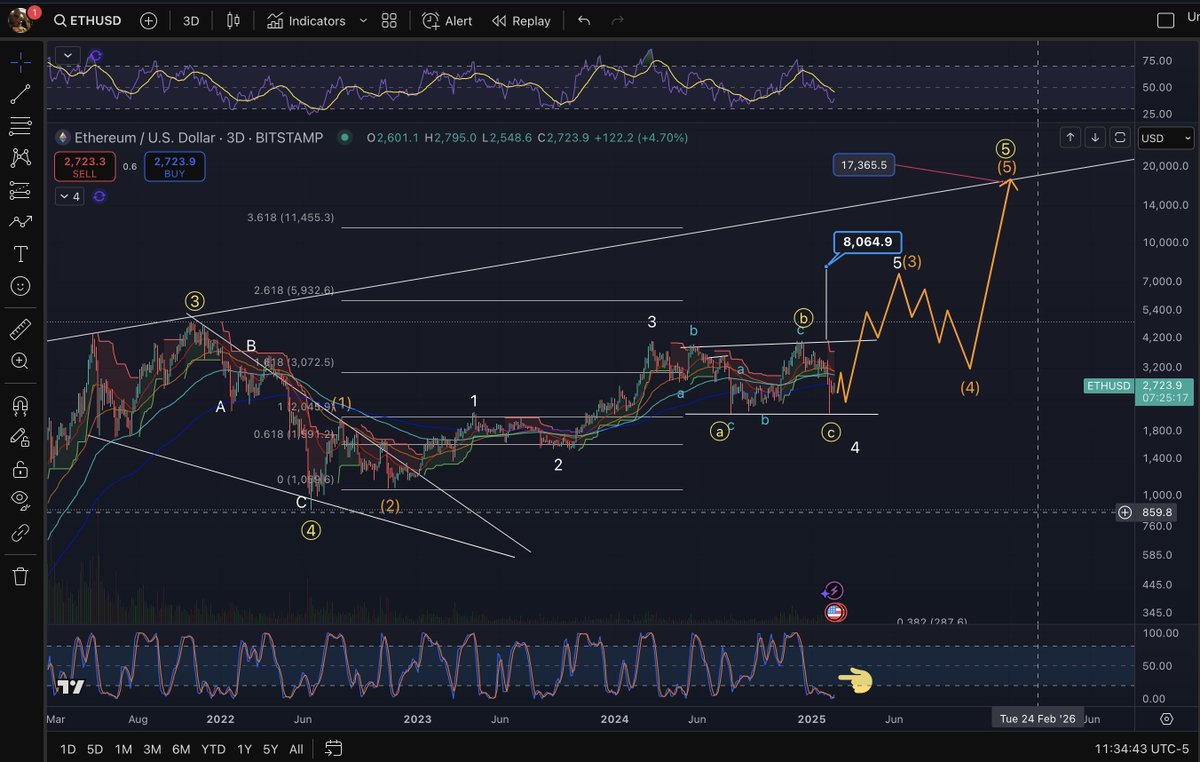Click the green market status dot
Image resolution: width=1200 pixels, height=762 pixels.
coord(345,137)
